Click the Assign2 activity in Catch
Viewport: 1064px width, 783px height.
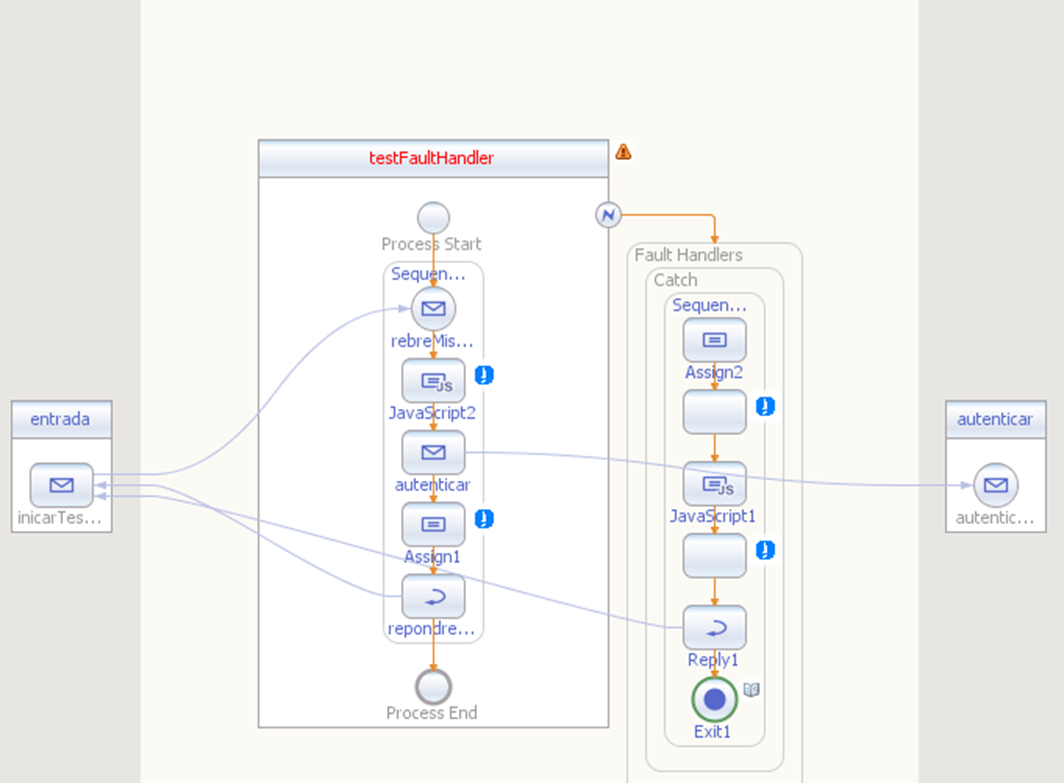(715, 340)
